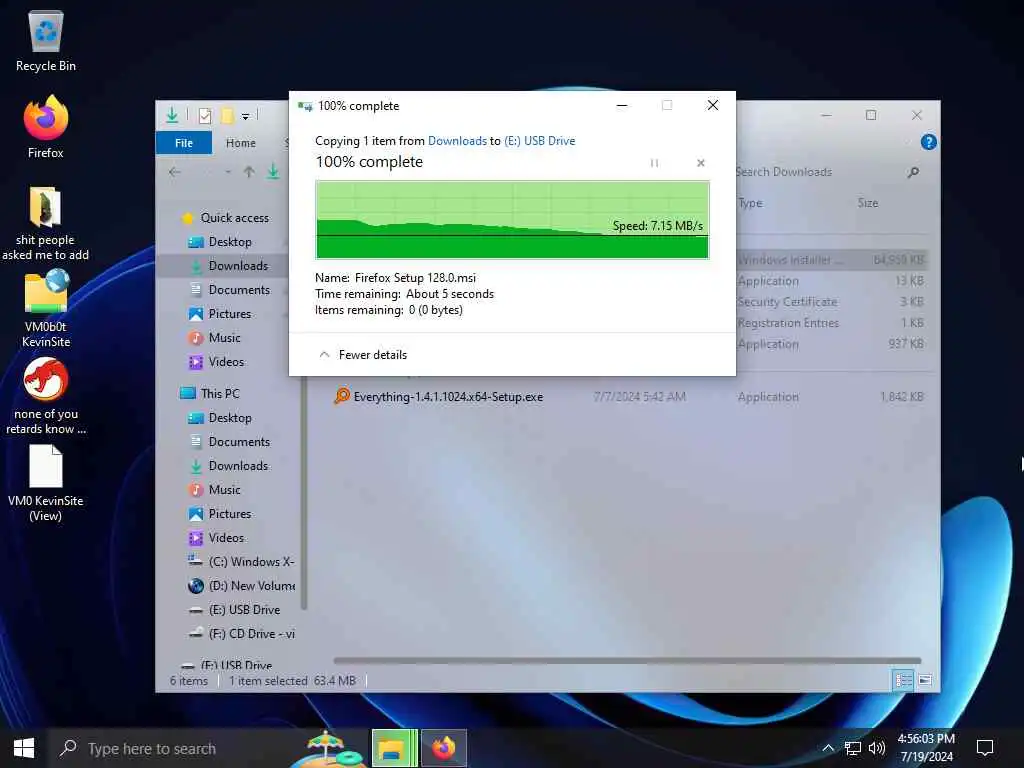Select the VM0 KevinSite (View) file icon

(x=46, y=483)
